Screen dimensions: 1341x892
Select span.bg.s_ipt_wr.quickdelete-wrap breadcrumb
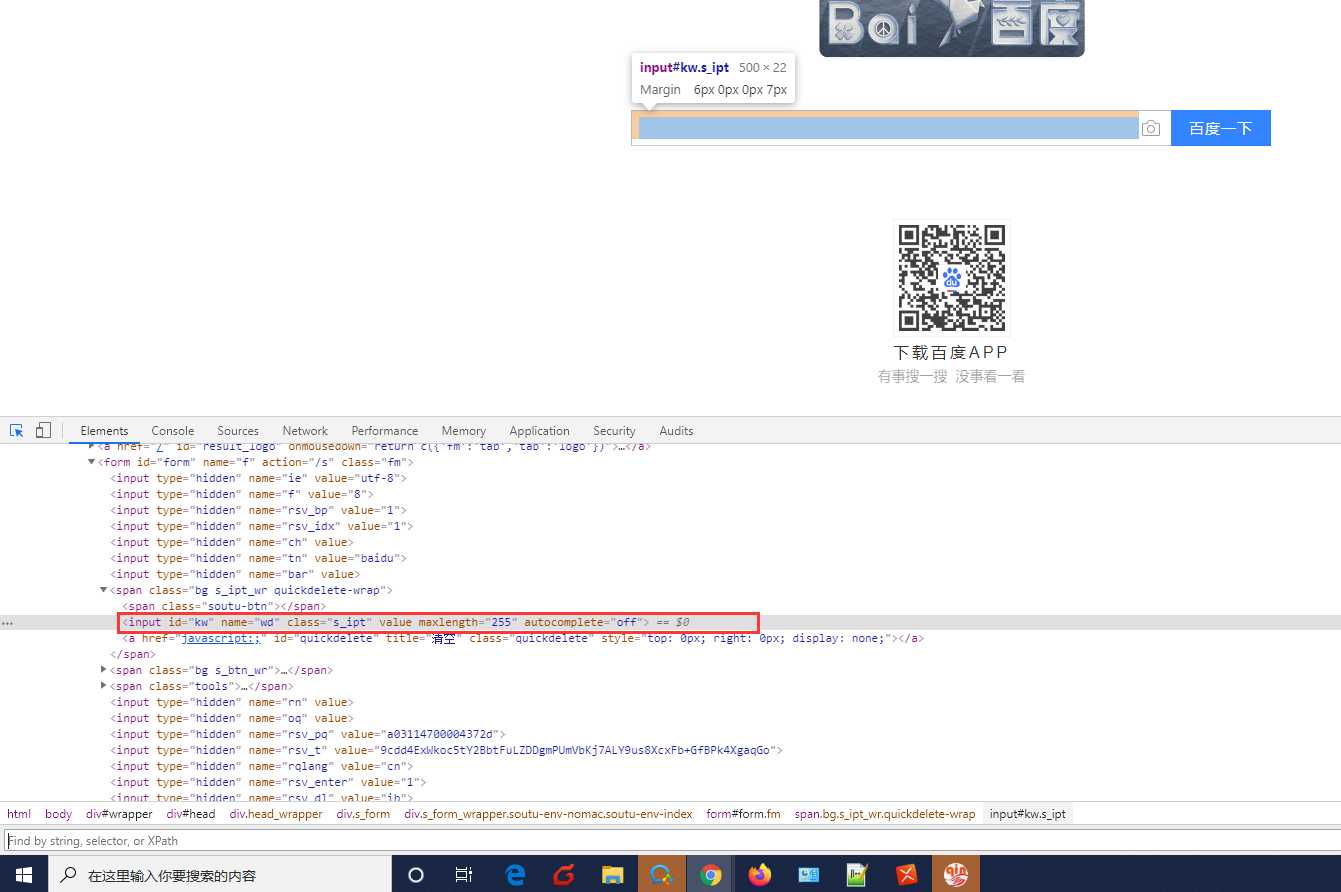point(885,814)
